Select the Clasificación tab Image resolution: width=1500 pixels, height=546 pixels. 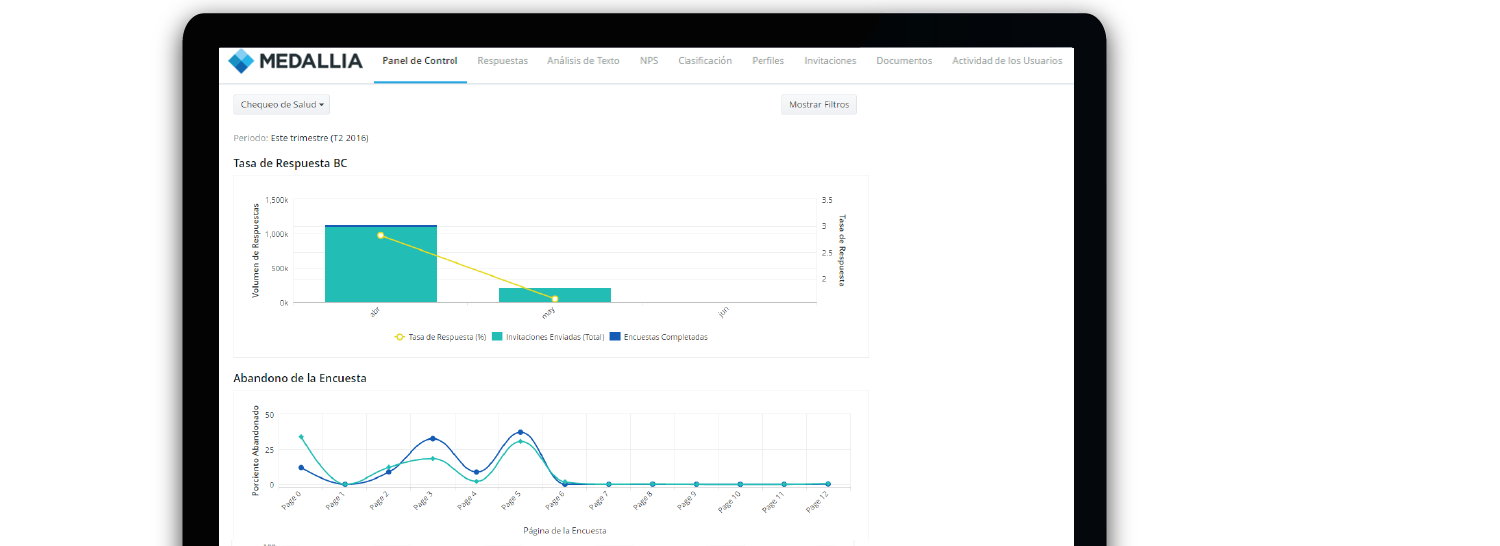pyautogui.click(x=705, y=61)
